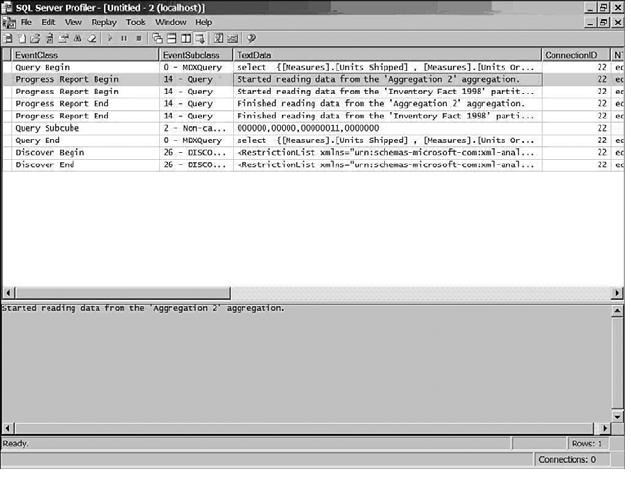Click the EventClass column header
Viewport: 631px width, 479px height.
(85, 55)
